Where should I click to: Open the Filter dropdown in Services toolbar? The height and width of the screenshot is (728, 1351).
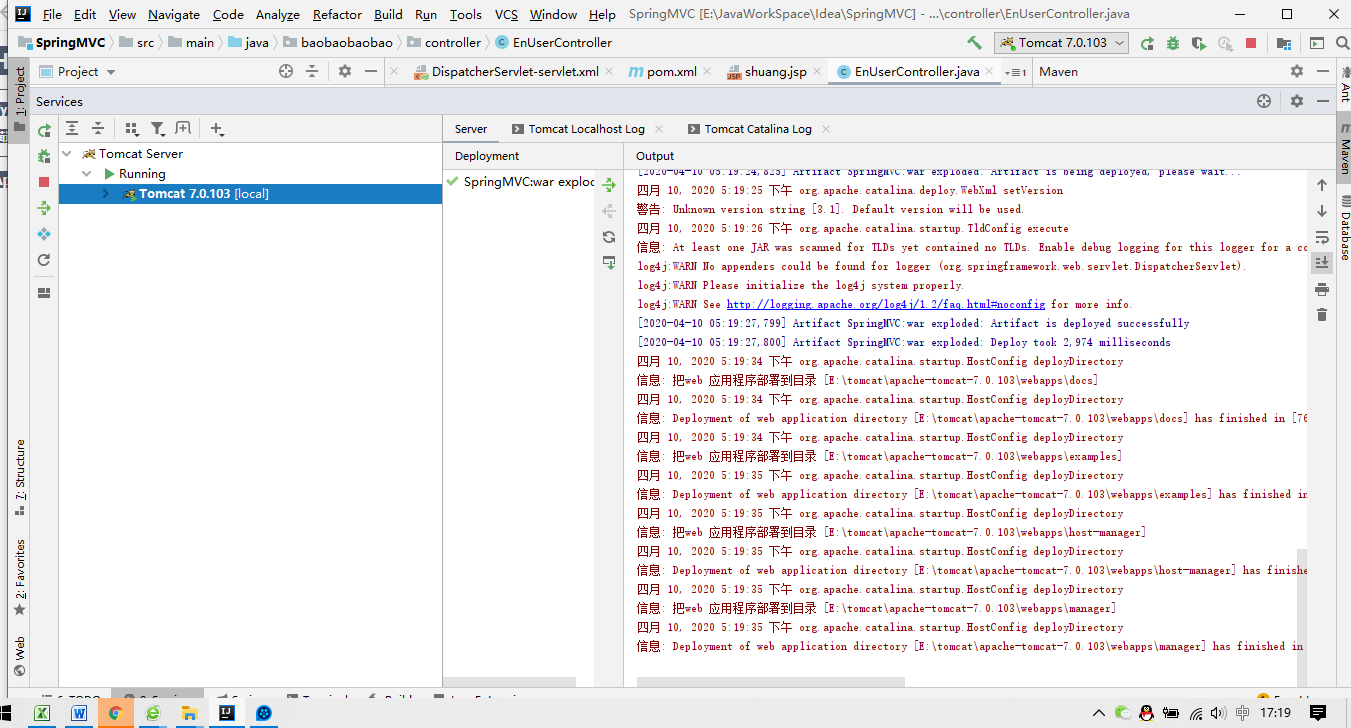[x=158, y=129]
